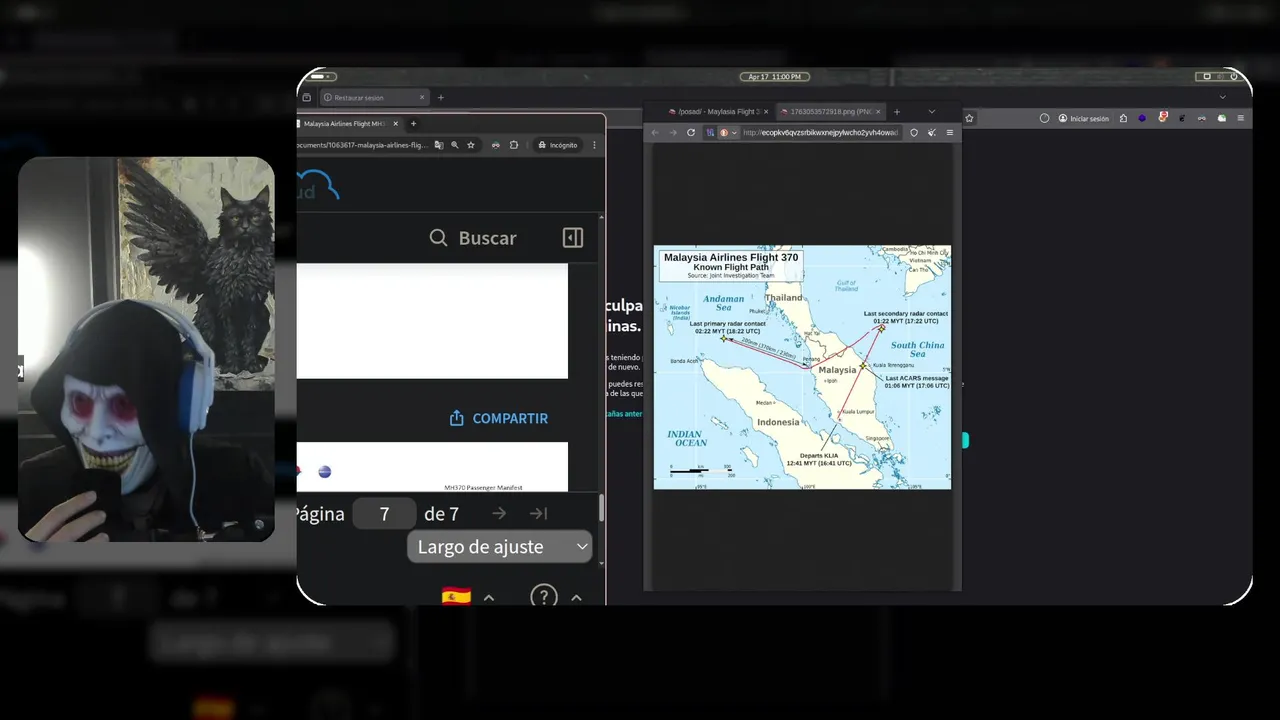Image resolution: width=1280 pixels, height=720 pixels.
Task: Click the broom new identity icon
Action: [932, 132]
